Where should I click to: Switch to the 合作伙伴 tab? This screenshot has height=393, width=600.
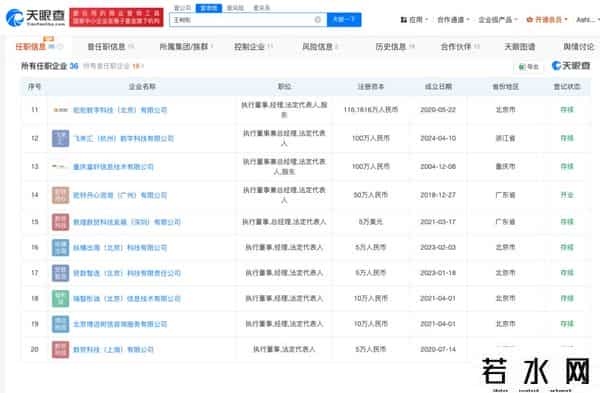(460, 47)
